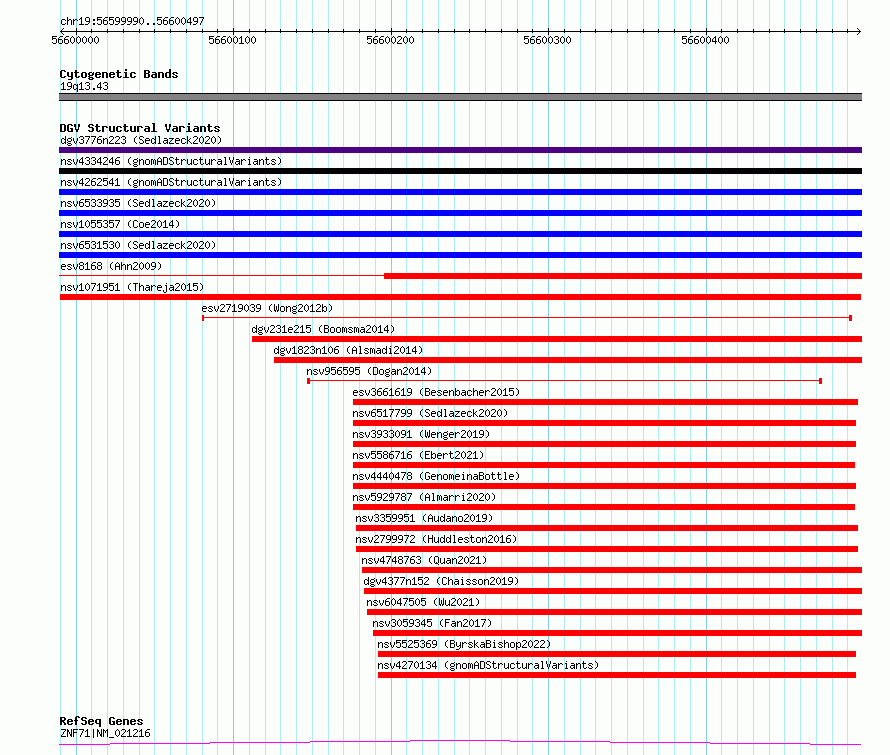Viewport: 890px width, 755px height.
Task: Open nsv3359951 (Audano2019) variant
Action: pos(424,518)
